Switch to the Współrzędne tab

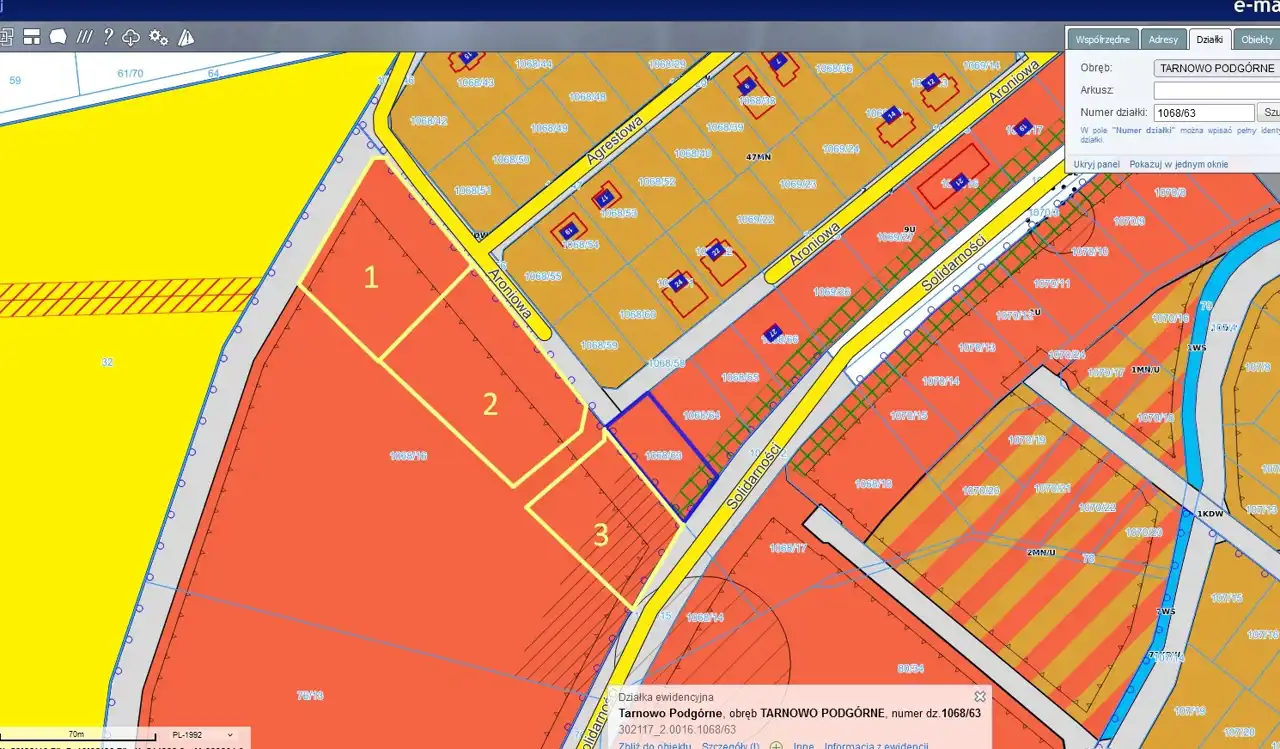tap(1101, 39)
